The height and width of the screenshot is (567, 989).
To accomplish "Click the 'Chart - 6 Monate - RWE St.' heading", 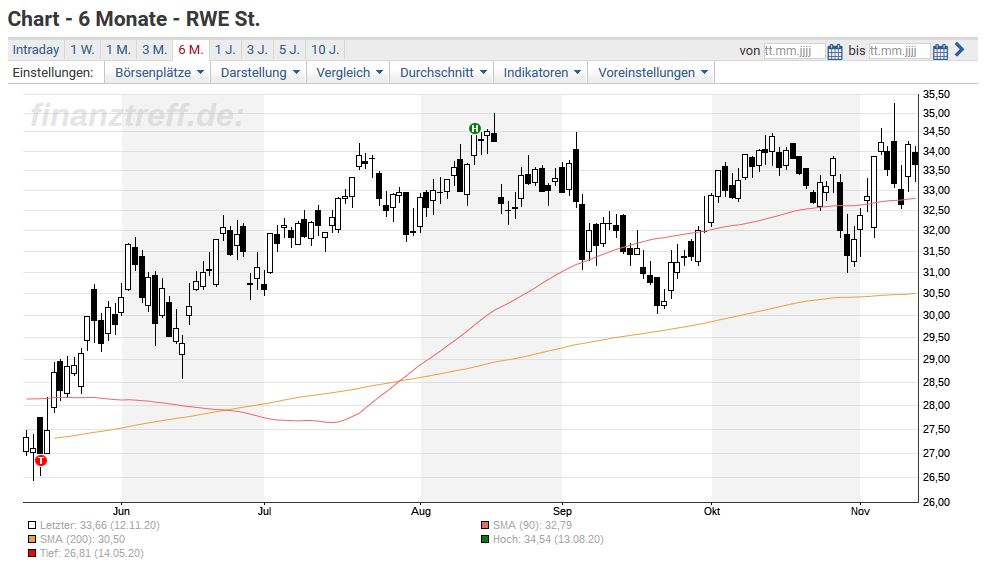I will (134, 19).
